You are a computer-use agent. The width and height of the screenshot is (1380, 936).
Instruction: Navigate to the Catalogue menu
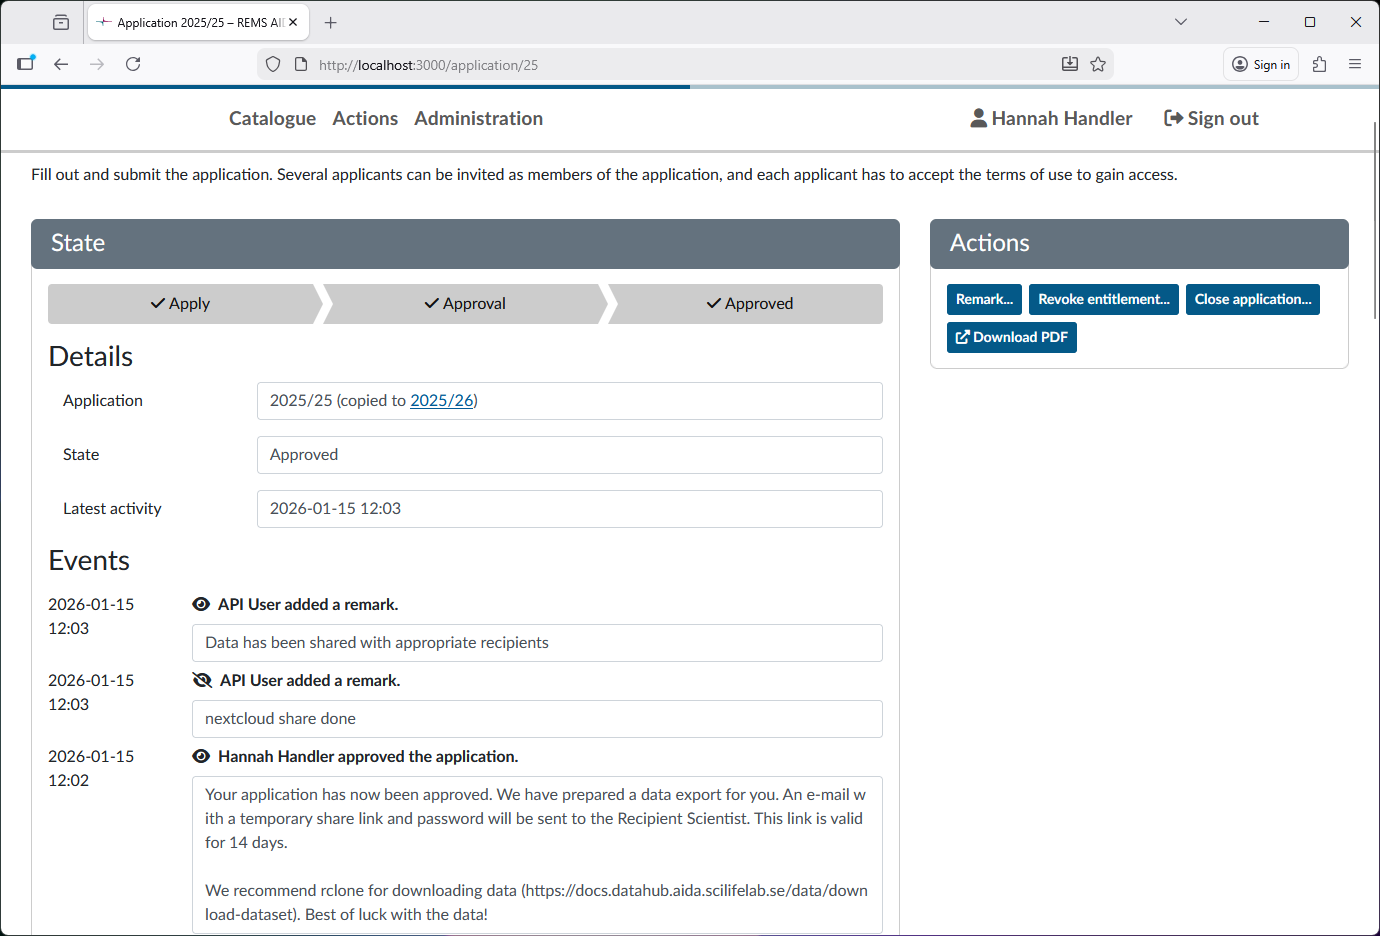pyautogui.click(x=272, y=117)
